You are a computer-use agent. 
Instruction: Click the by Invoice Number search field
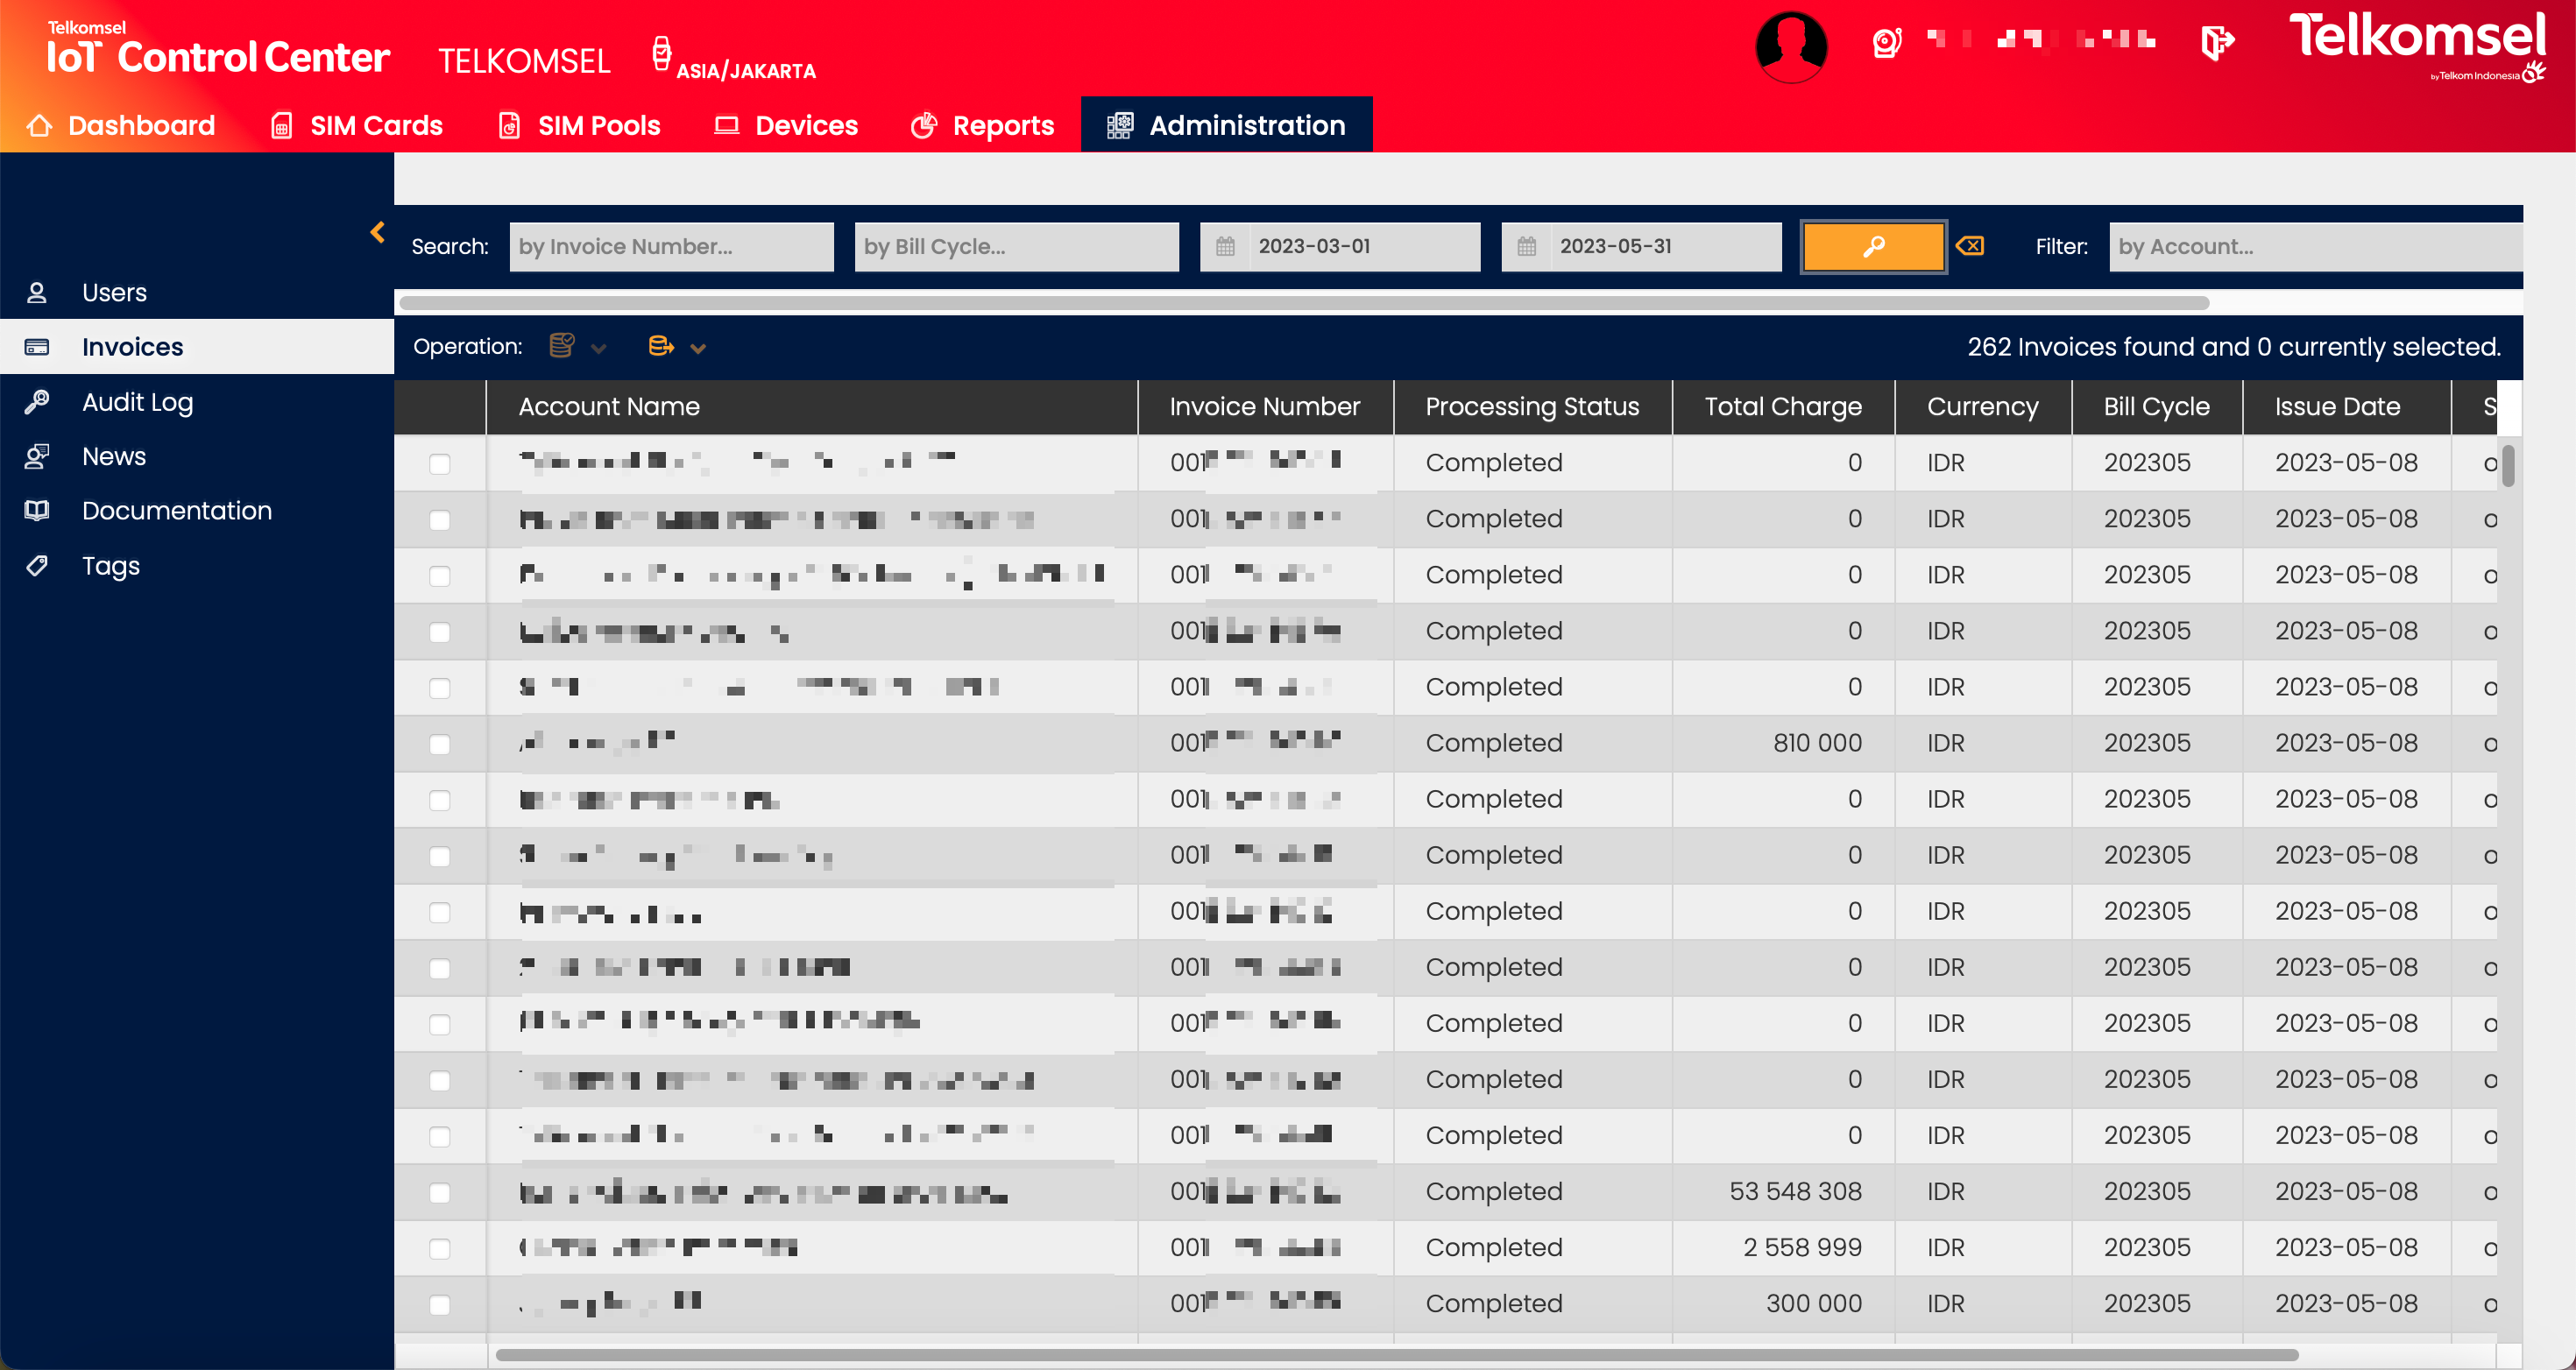click(x=671, y=246)
